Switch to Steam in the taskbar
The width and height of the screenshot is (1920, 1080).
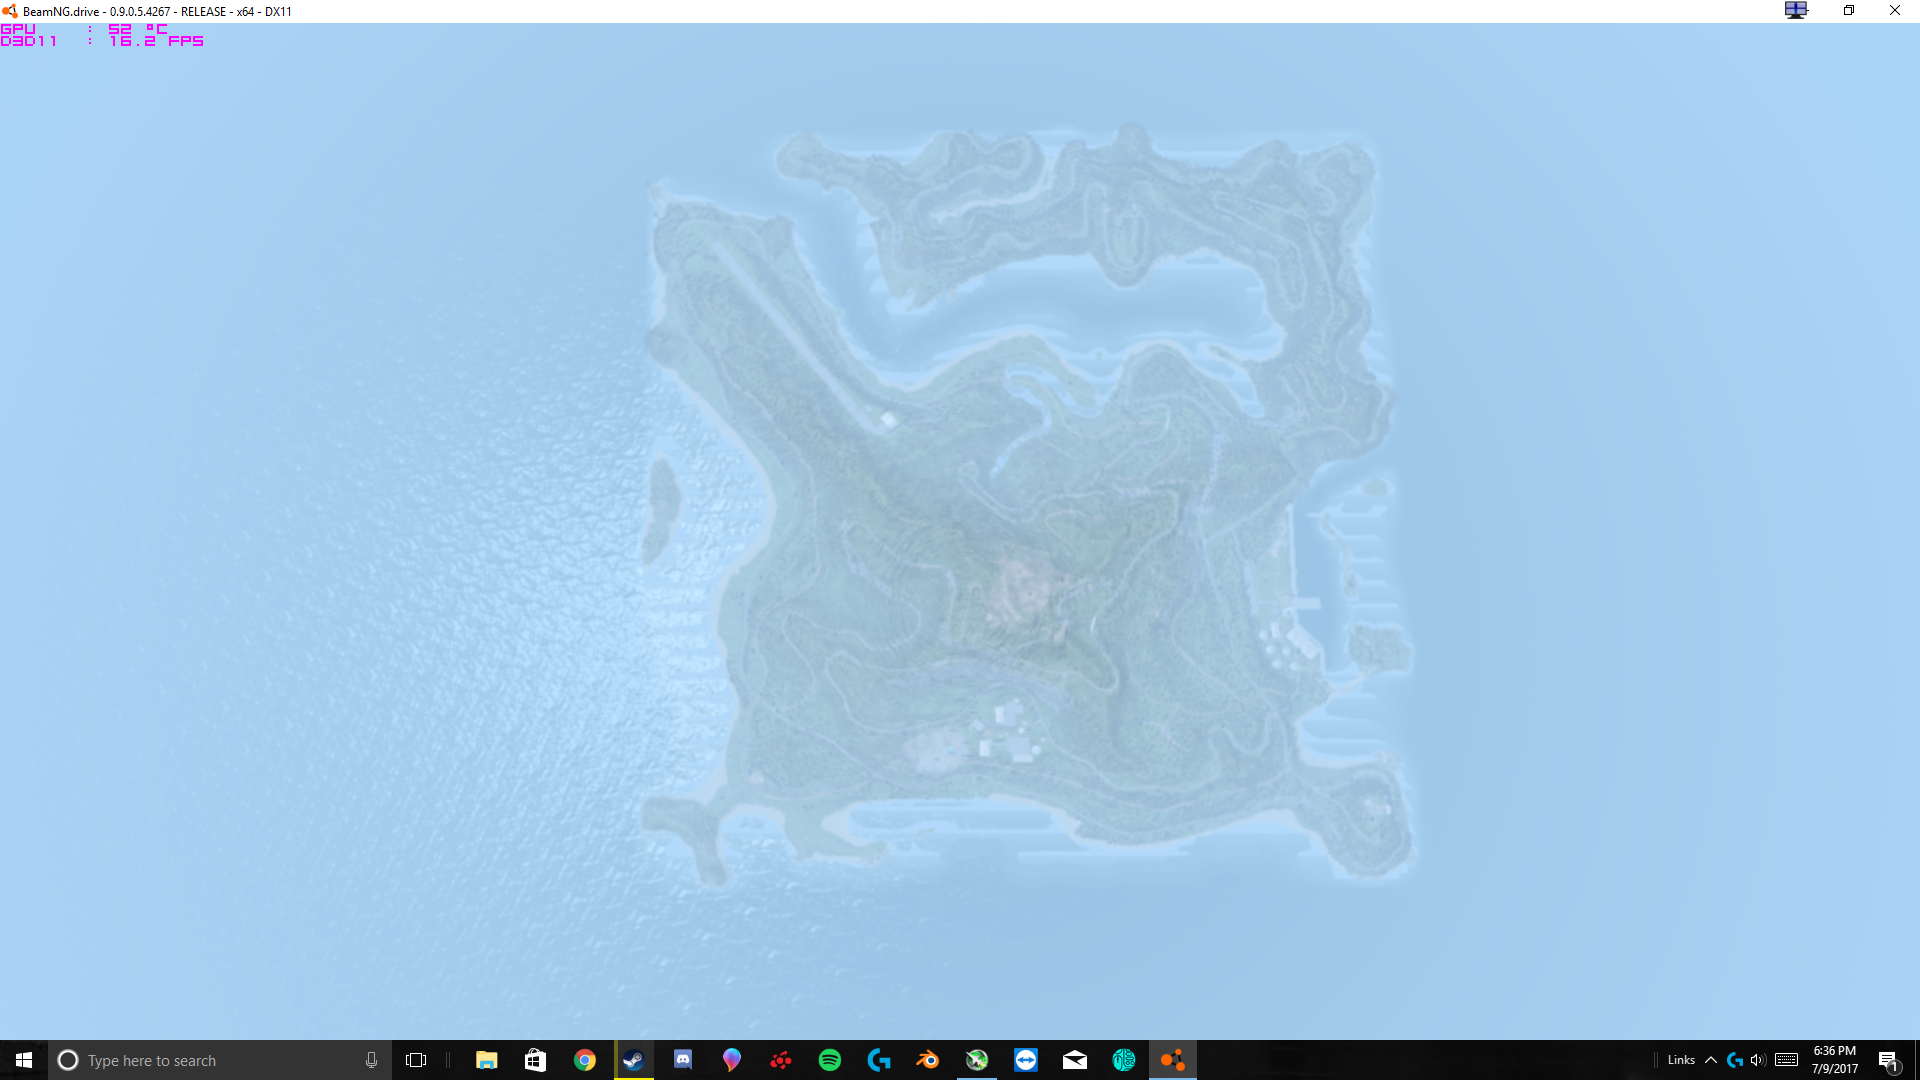click(634, 1060)
